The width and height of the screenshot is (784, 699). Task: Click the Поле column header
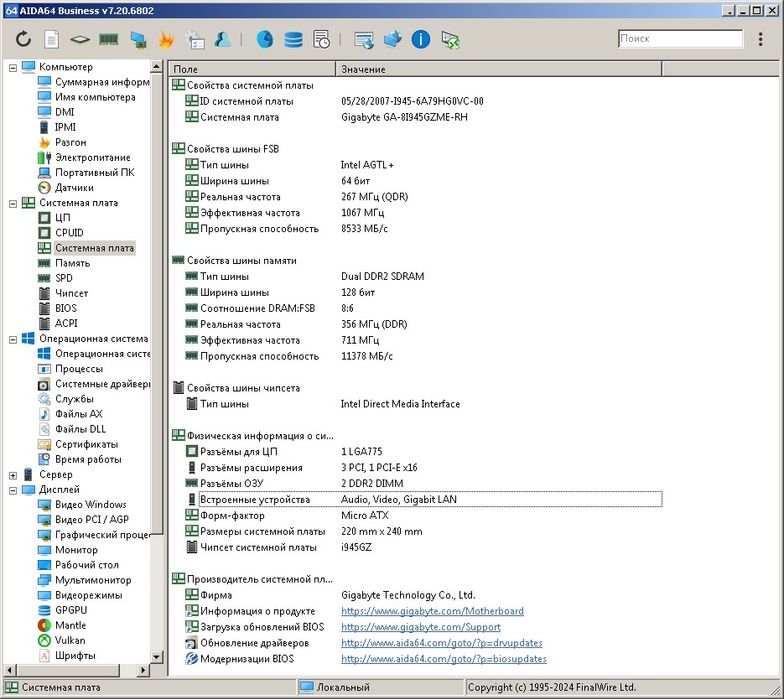(252, 69)
